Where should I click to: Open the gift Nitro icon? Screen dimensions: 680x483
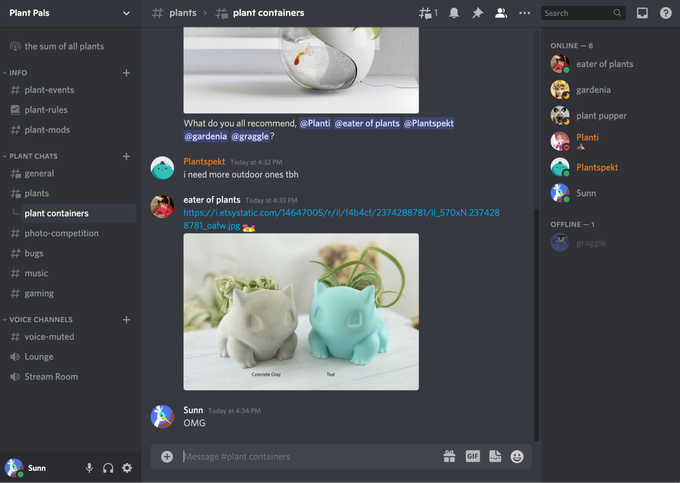450,456
